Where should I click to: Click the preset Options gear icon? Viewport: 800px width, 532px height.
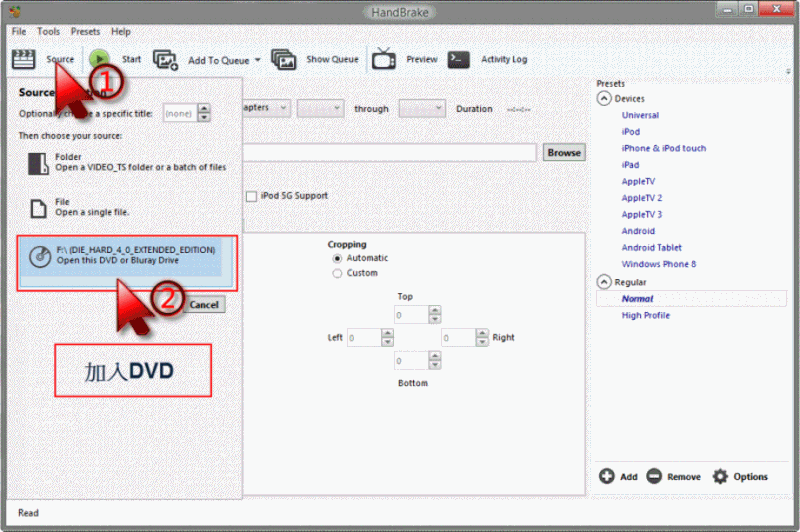pos(720,476)
